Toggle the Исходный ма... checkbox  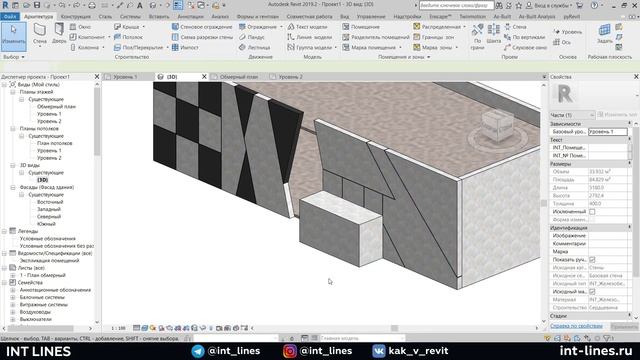(x=592, y=292)
